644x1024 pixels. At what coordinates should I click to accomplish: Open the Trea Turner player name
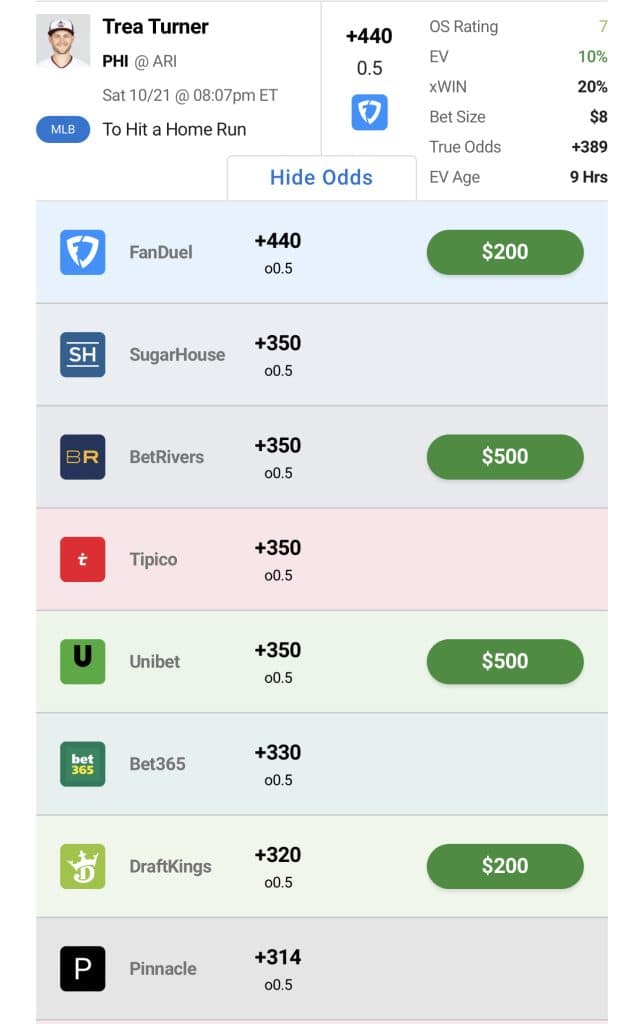click(155, 26)
